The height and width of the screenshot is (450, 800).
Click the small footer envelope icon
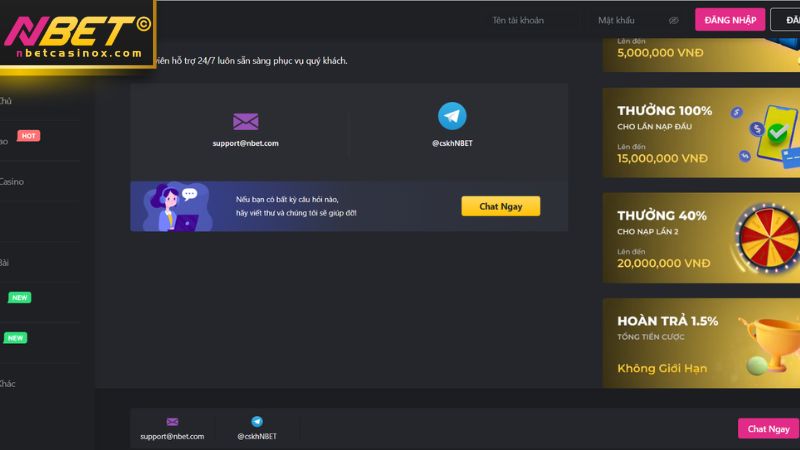[172, 422]
